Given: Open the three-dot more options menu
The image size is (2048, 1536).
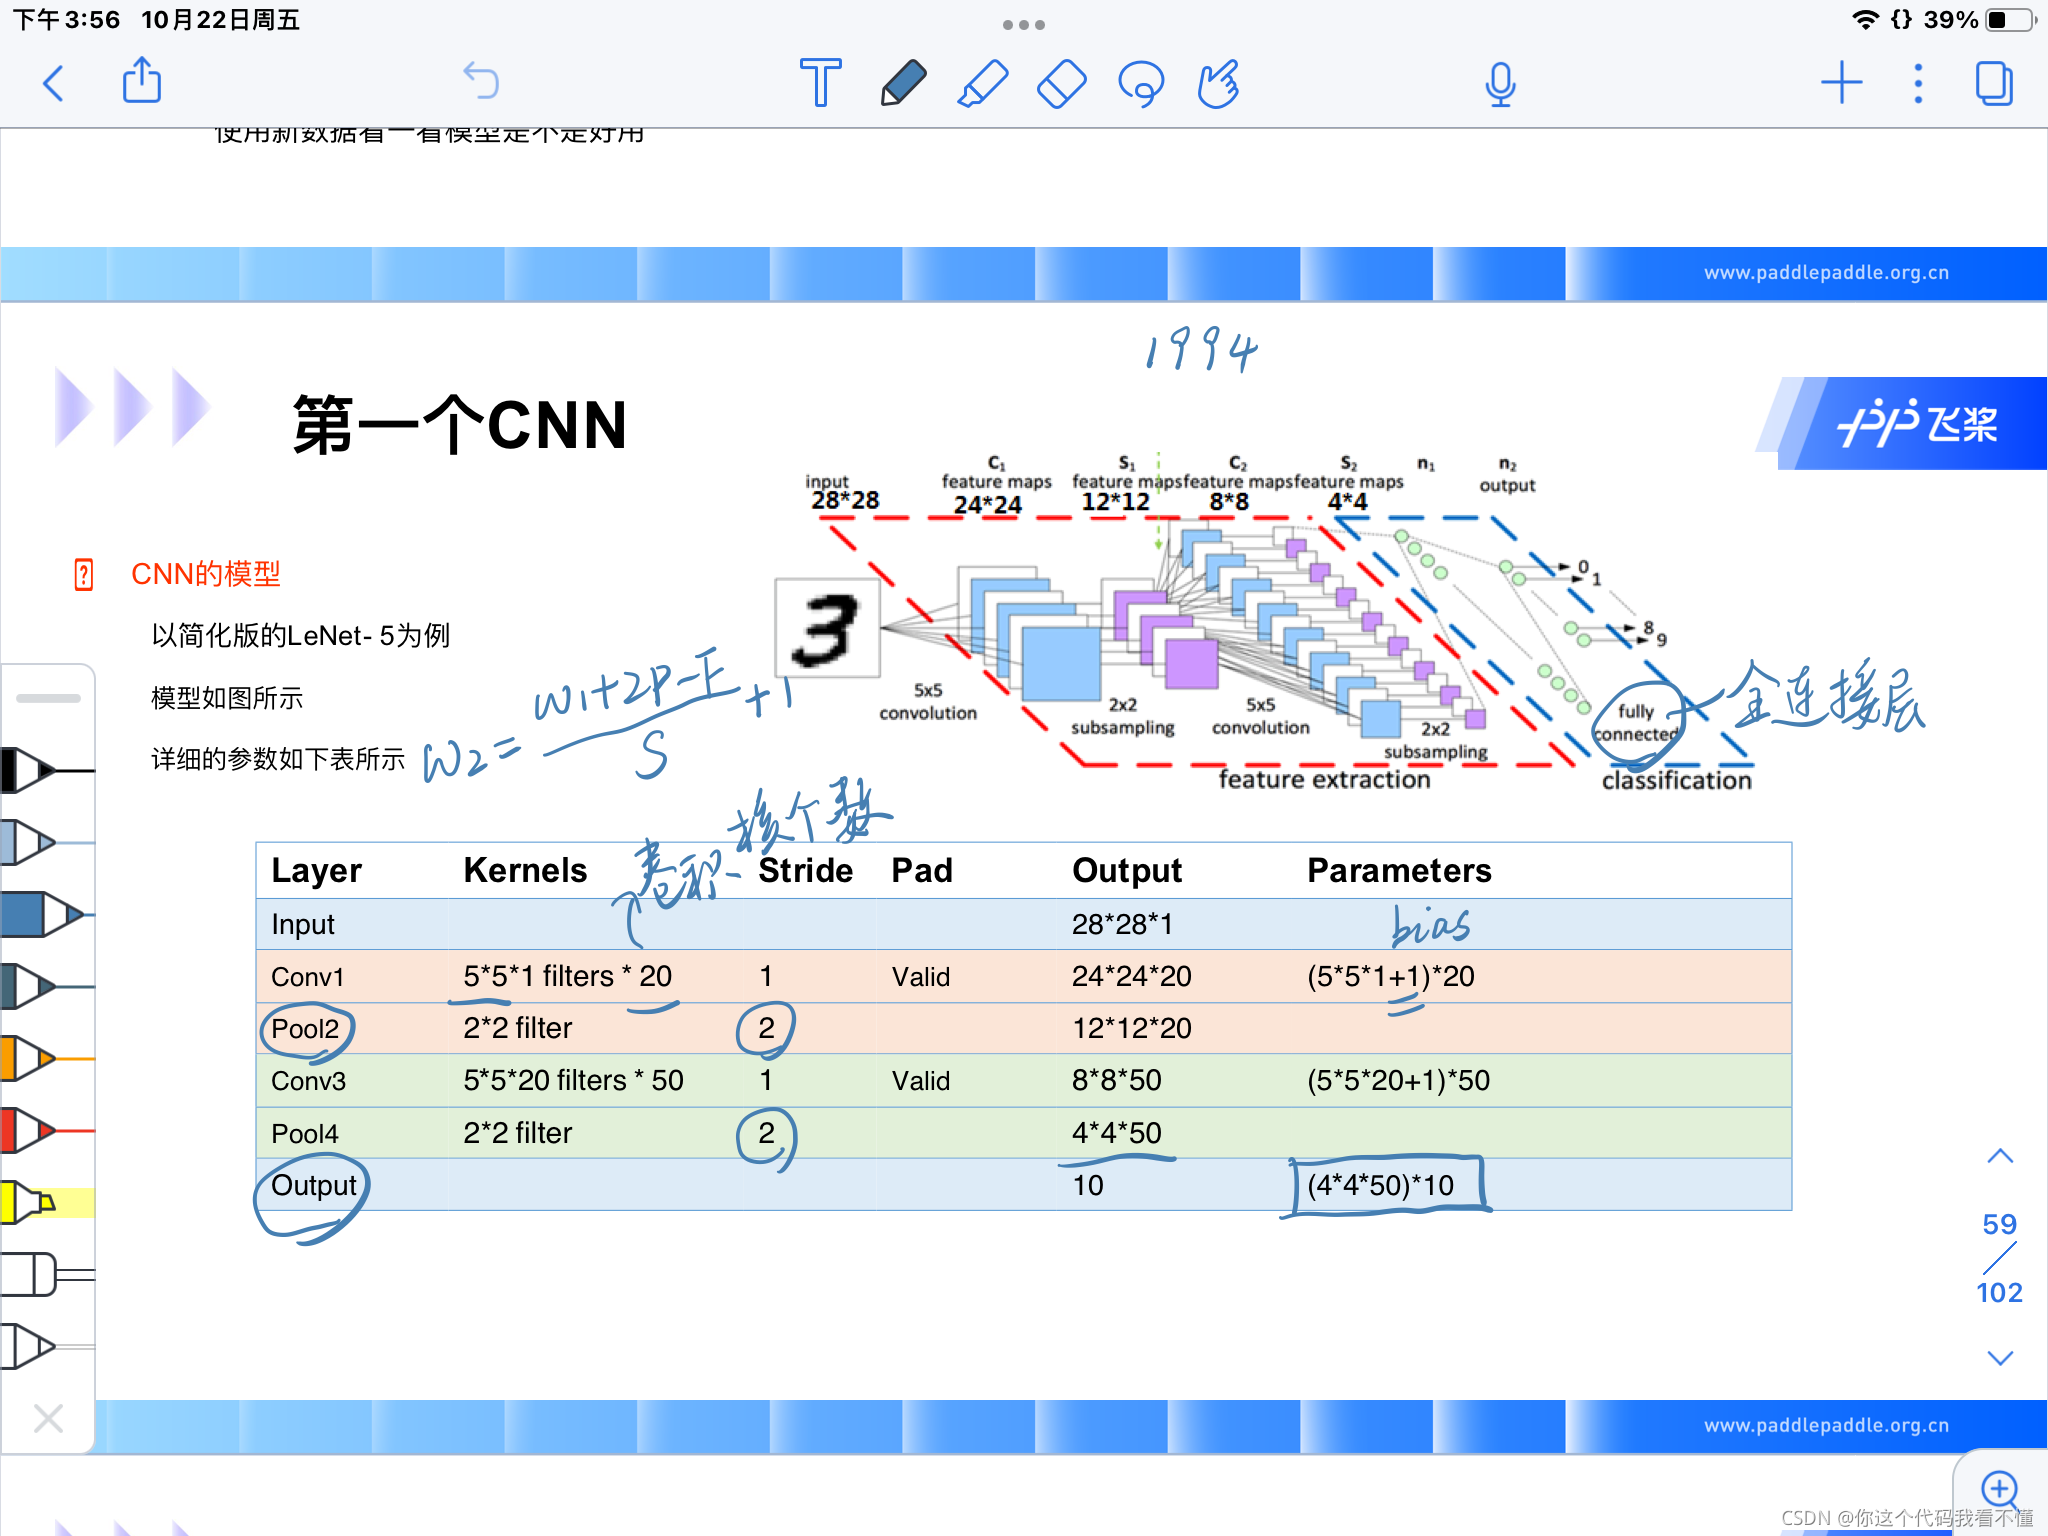Looking at the screenshot, I should [1918, 83].
